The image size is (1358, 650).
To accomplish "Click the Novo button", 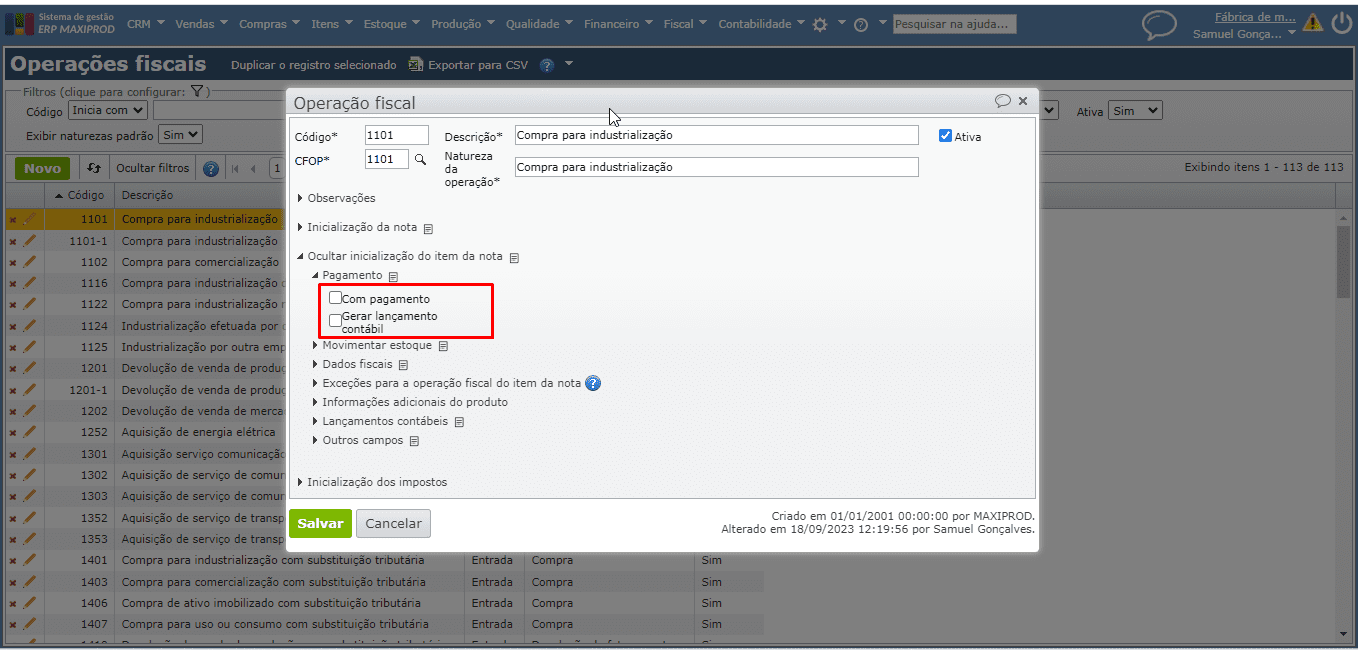I will tap(42, 168).
